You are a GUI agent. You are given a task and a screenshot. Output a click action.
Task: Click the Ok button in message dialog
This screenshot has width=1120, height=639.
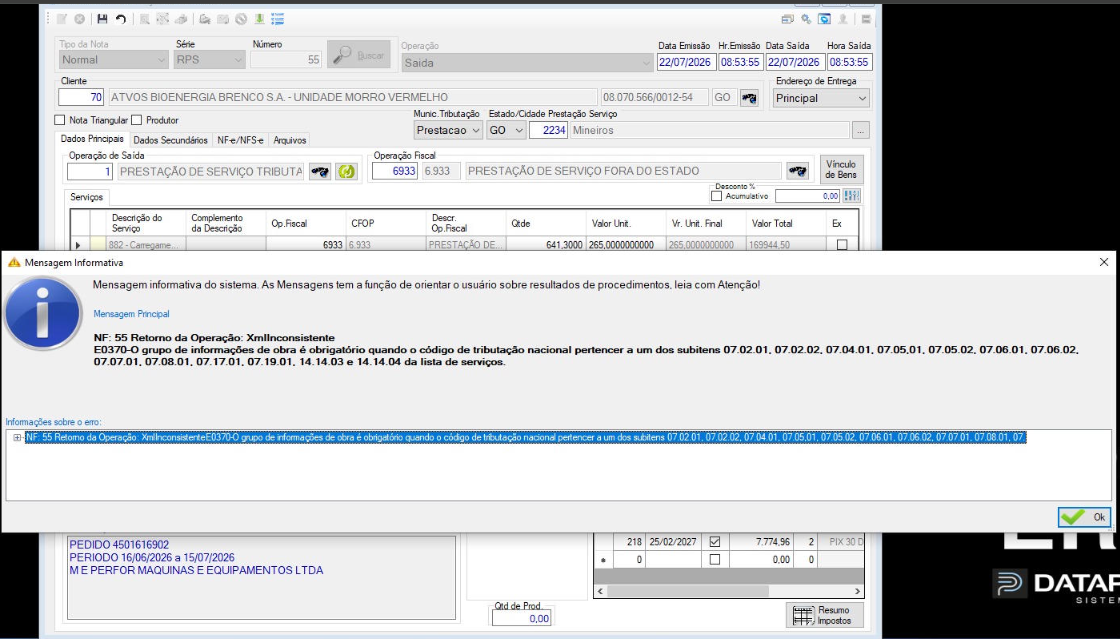[x=1084, y=517]
